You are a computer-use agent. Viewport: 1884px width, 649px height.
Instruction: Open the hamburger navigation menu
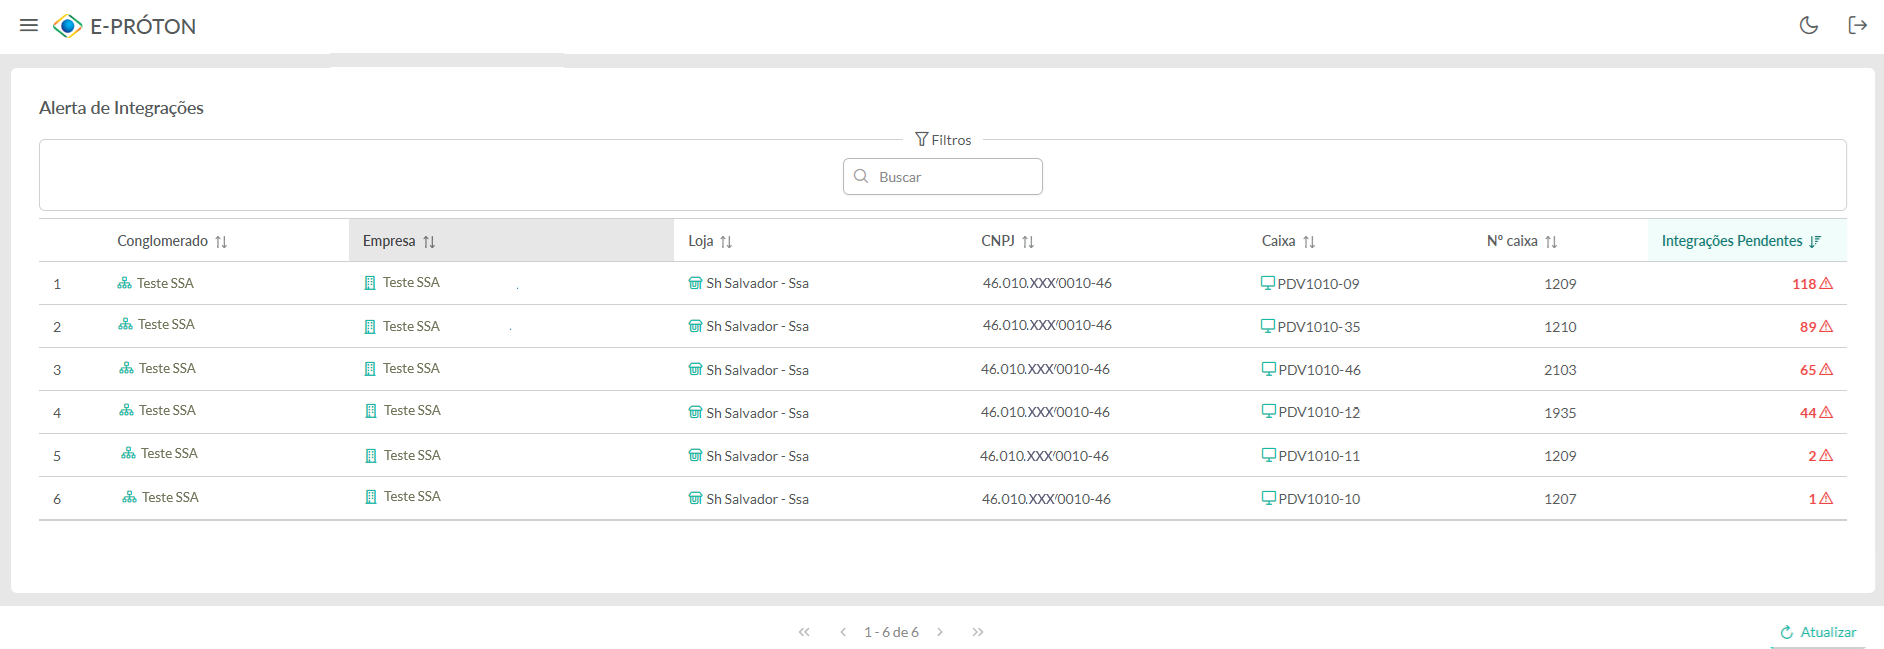pyautogui.click(x=29, y=25)
